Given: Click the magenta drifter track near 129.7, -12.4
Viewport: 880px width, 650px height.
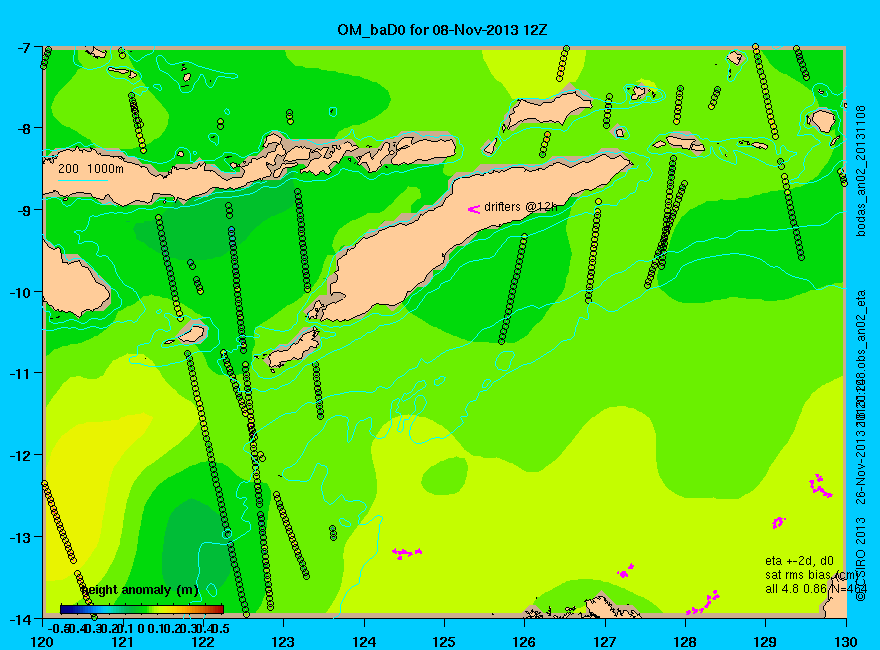Looking at the screenshot, I should click(820, 486).
